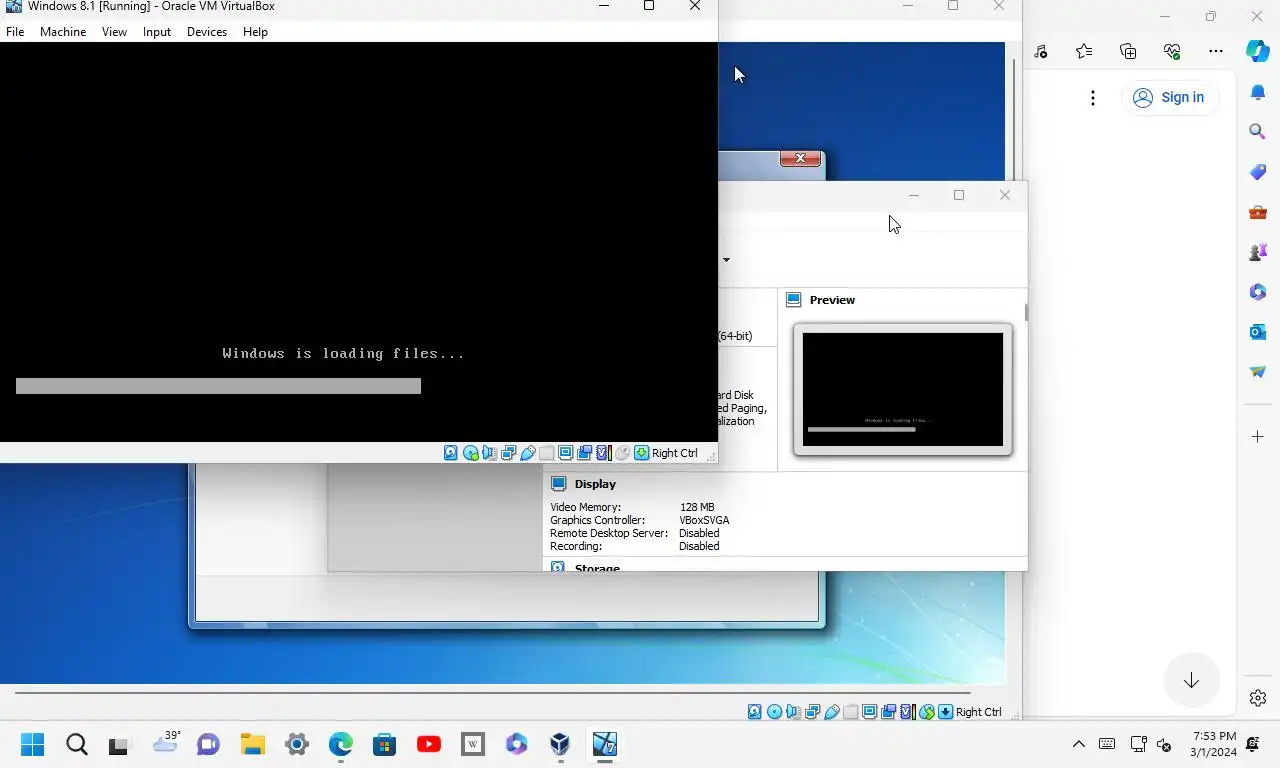The image size is (1280, 768).
Task: Click VirtualBox Manager details vertical scrollbar
Action: [1026, 313]
